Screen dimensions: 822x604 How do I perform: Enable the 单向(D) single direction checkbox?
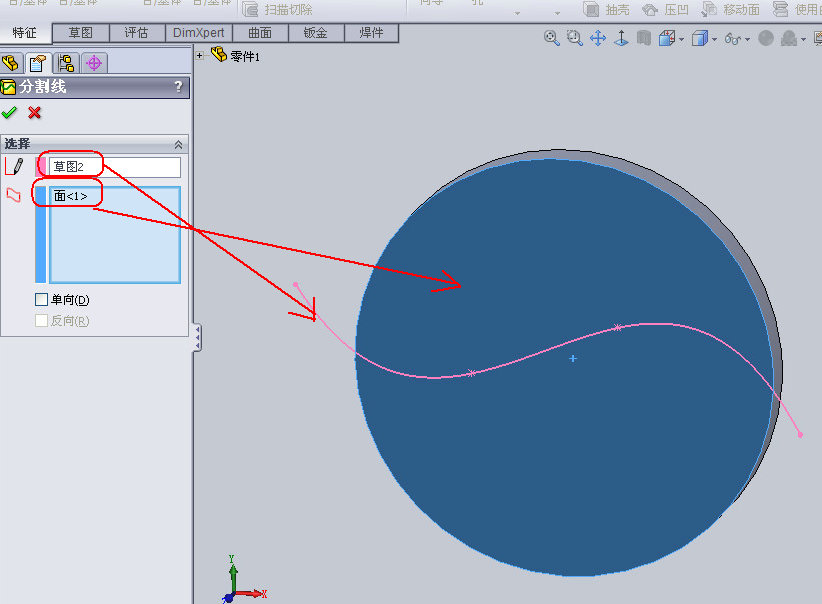coord(41,299)
